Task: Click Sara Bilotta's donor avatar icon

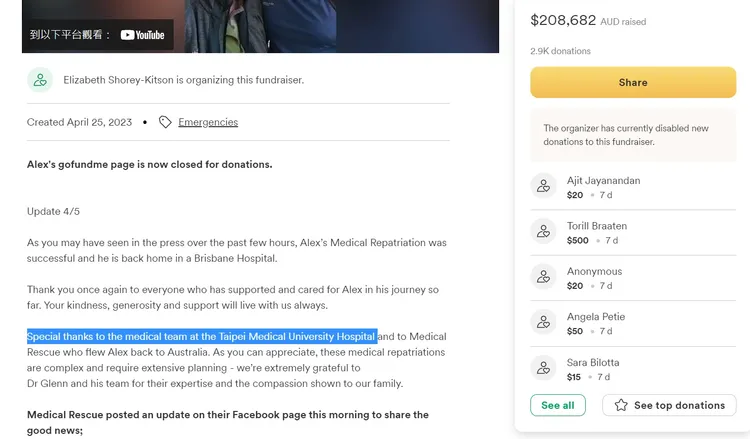Action: coord(543,368)
